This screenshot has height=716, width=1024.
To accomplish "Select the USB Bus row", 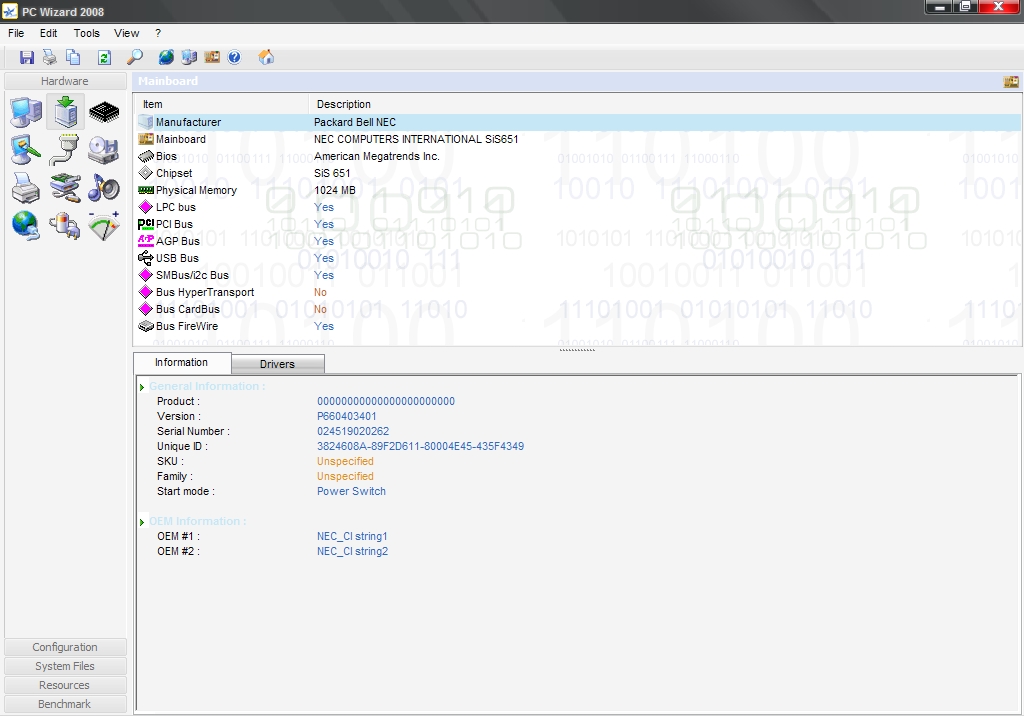I will [579, 258].
